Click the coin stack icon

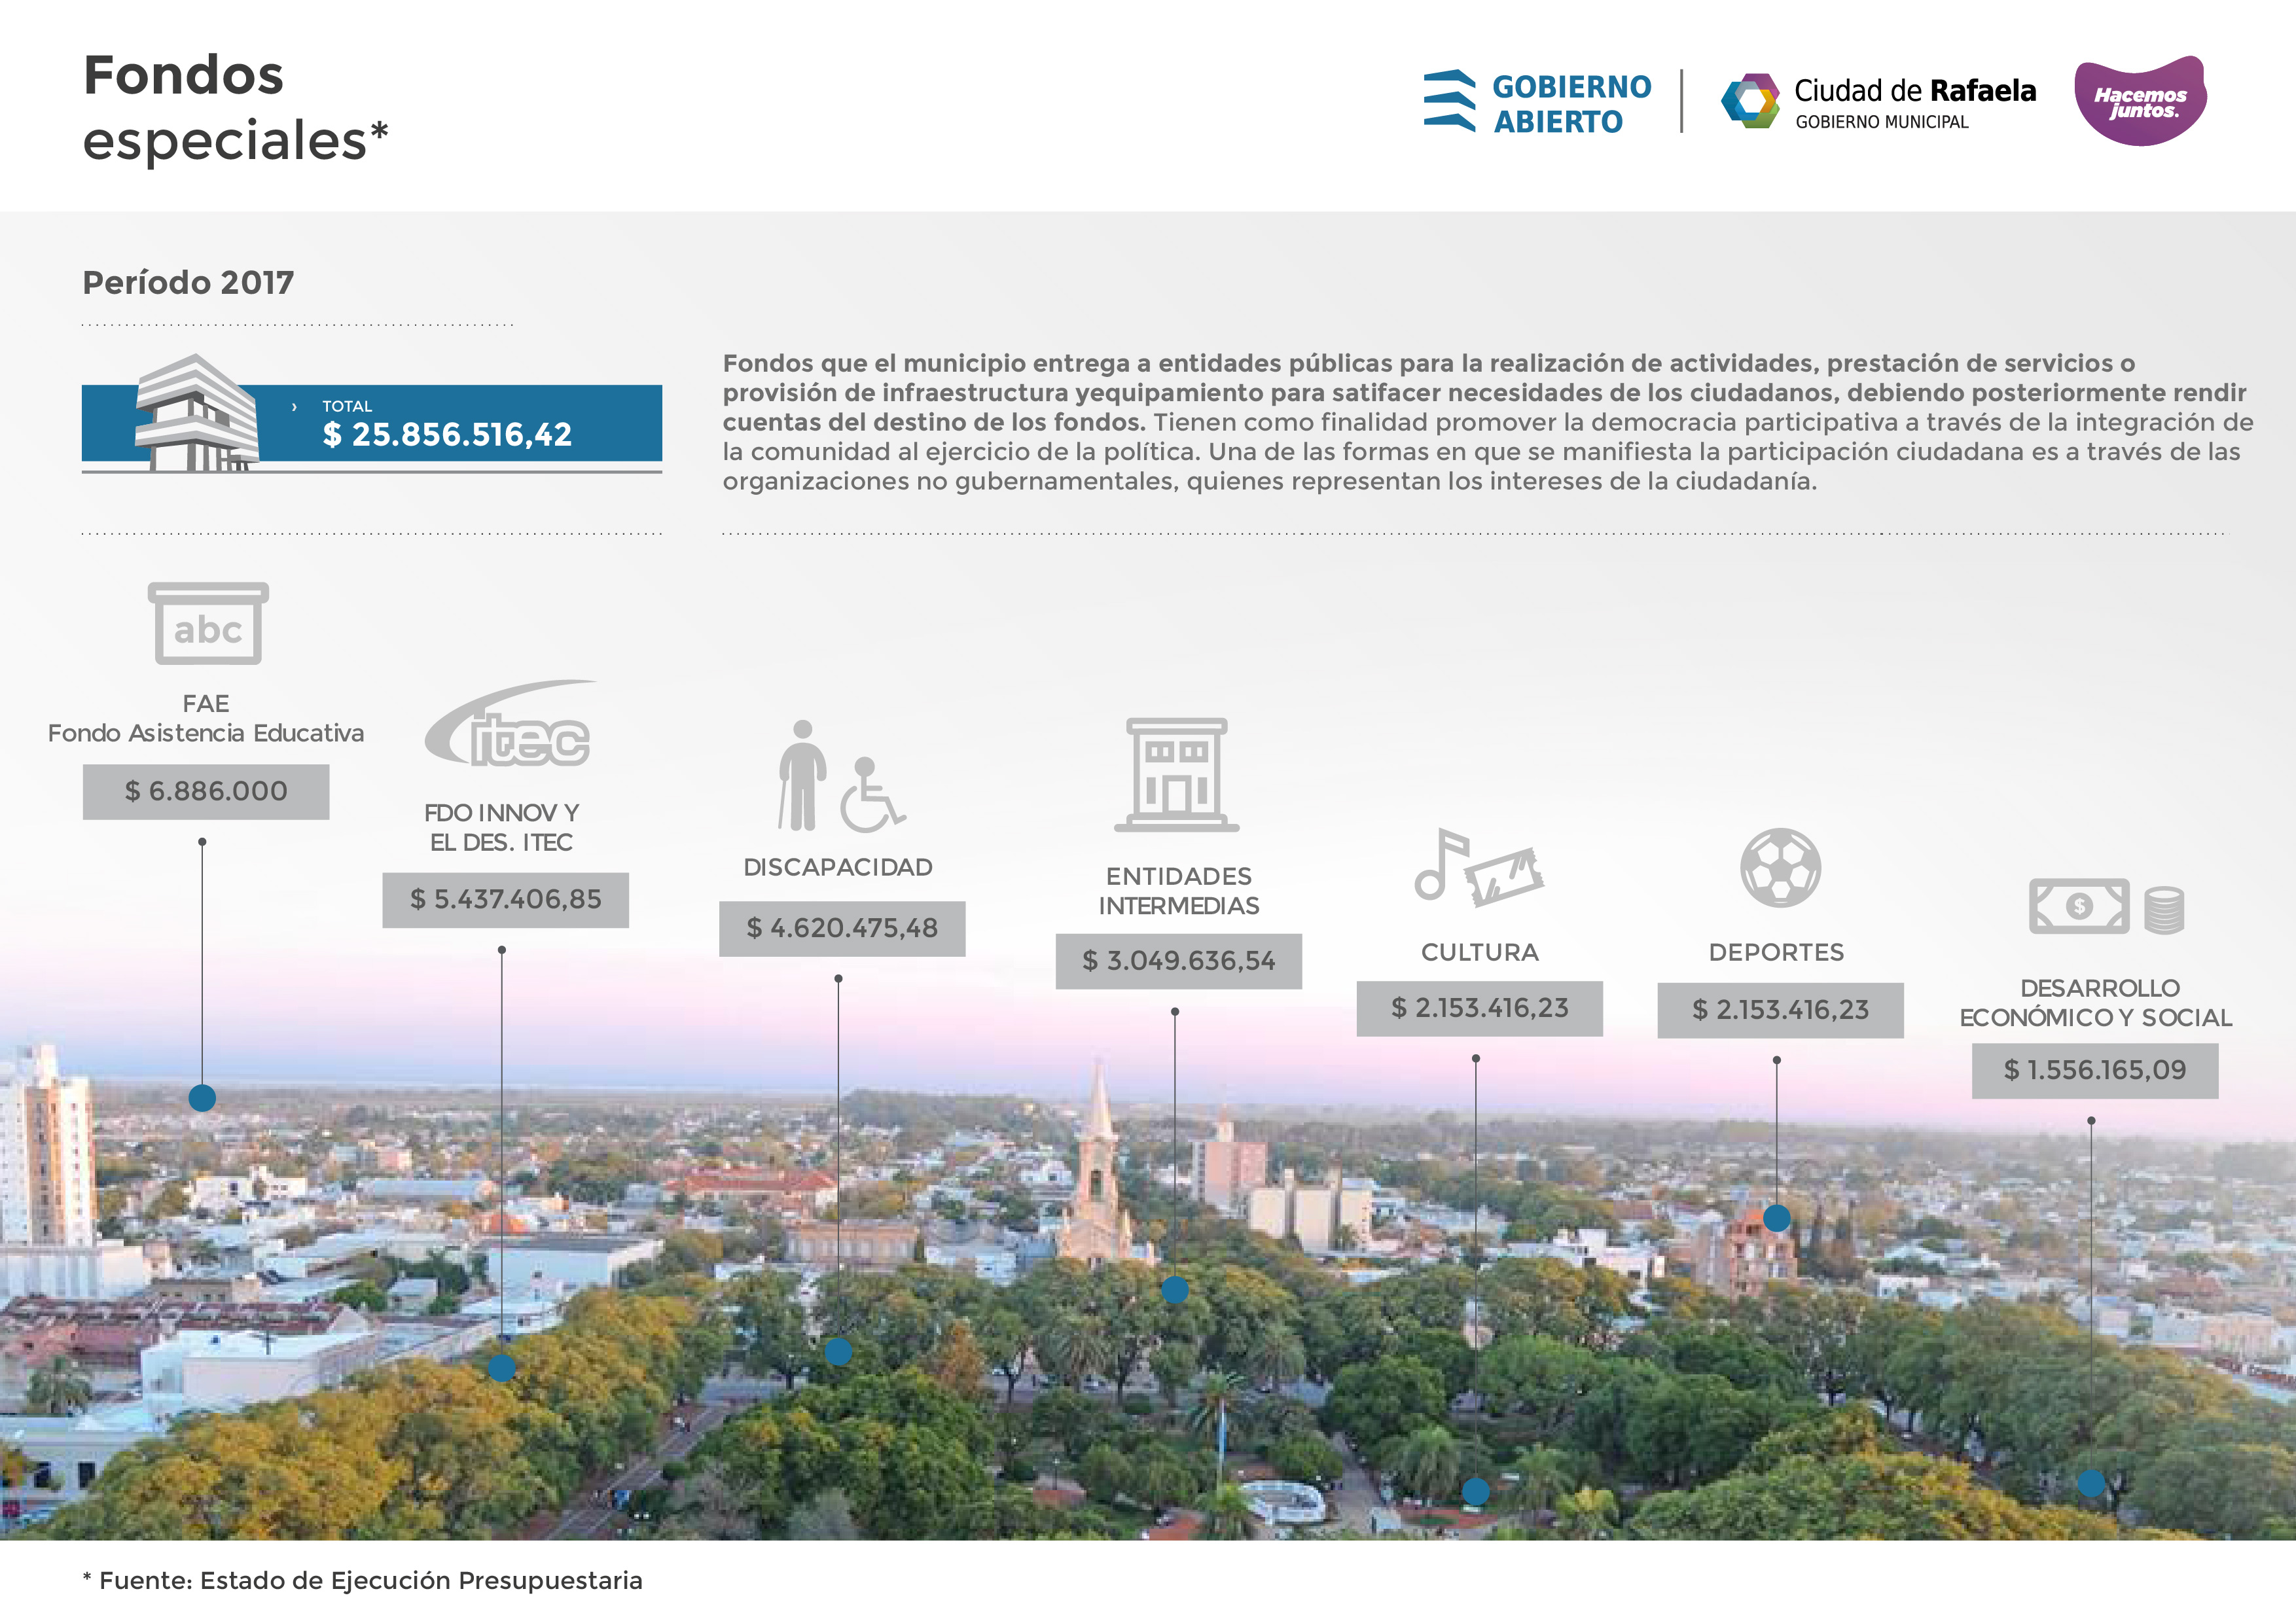point(2164,910)
